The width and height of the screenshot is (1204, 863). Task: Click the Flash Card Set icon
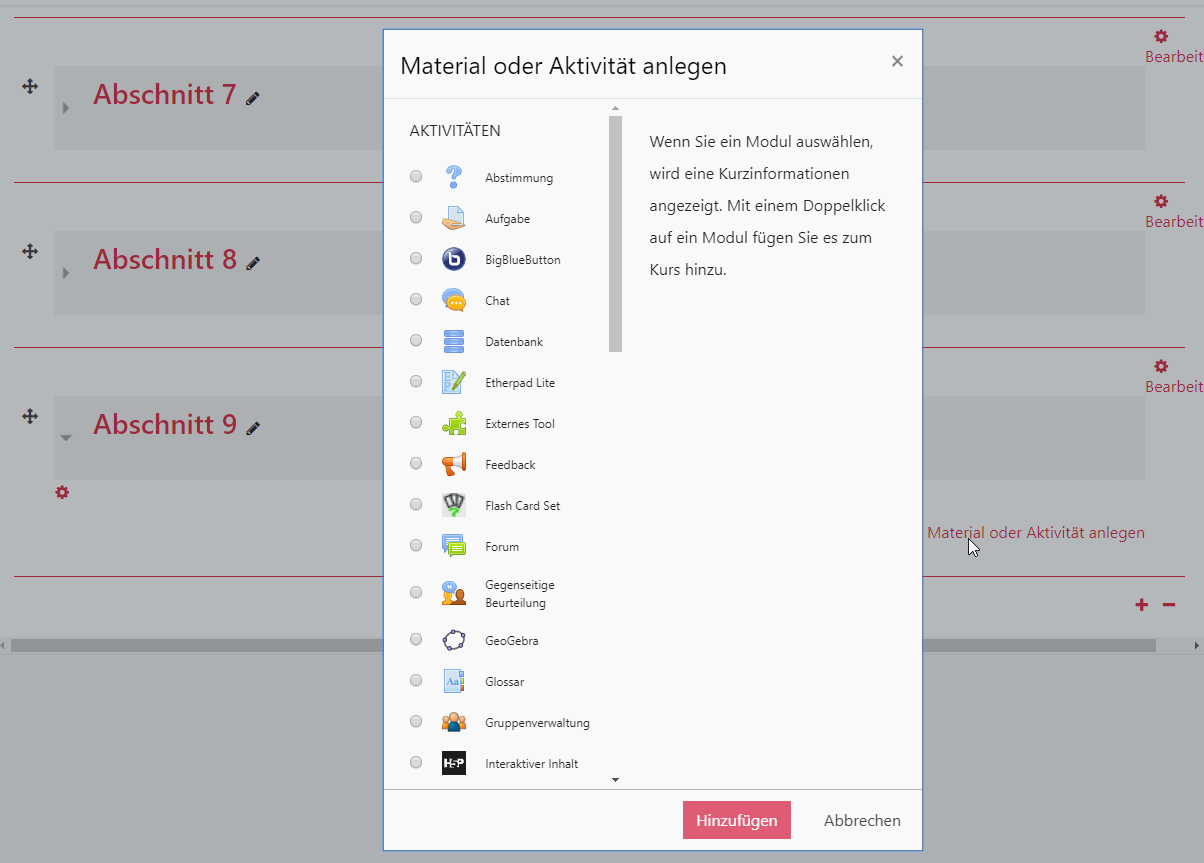point(453,506)
